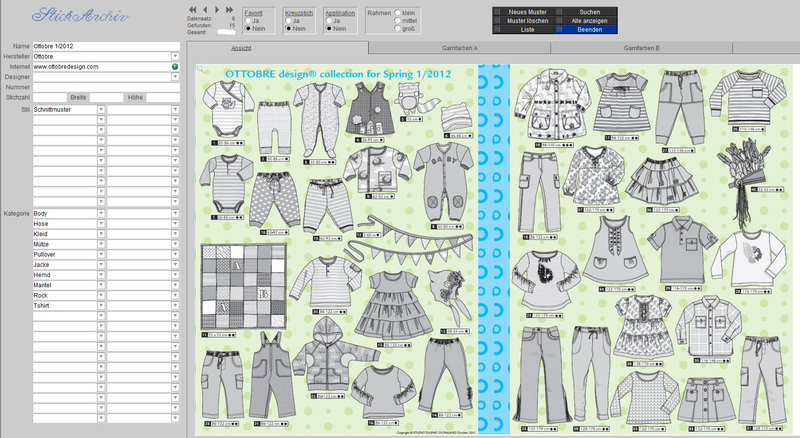Set Applikation to Ja

[x=329, y=21]
